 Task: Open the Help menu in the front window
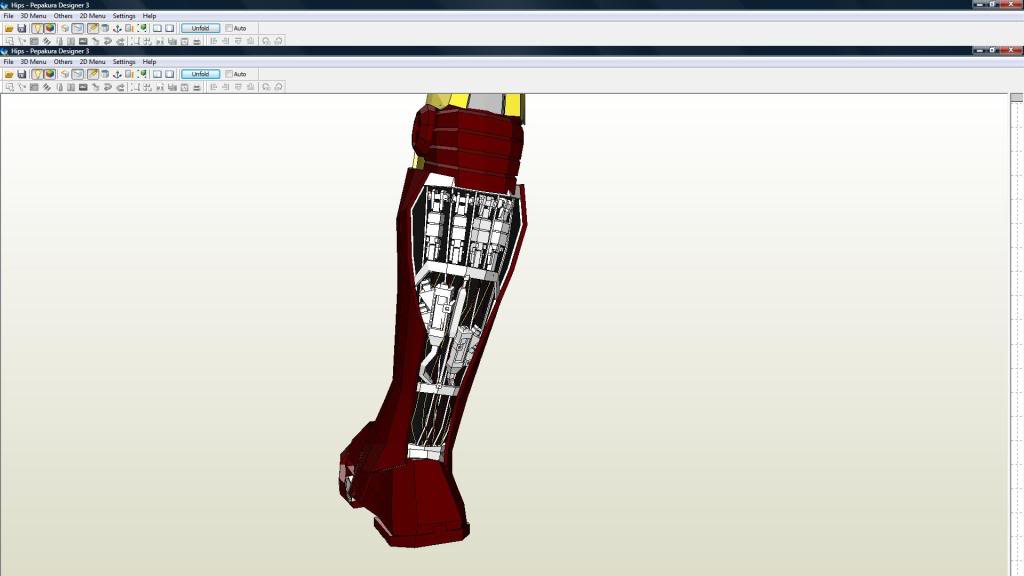coord(150,62)
